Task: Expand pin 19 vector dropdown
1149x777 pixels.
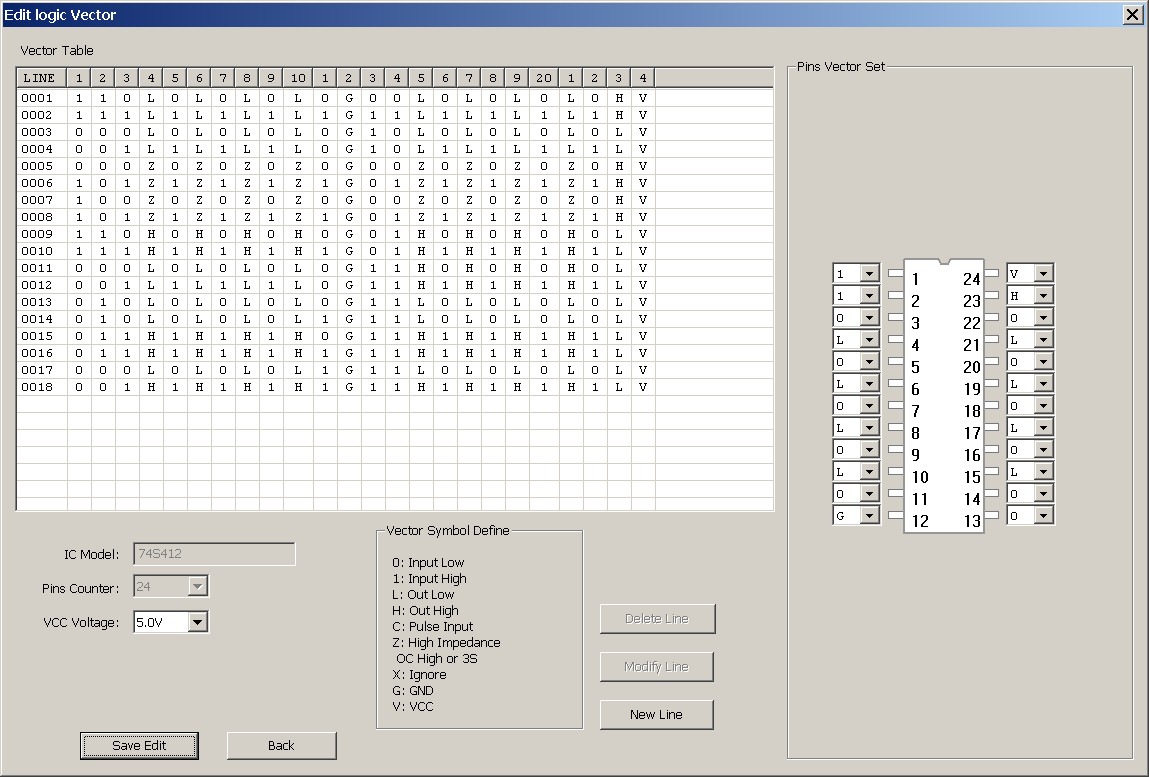Action: 1043,384
